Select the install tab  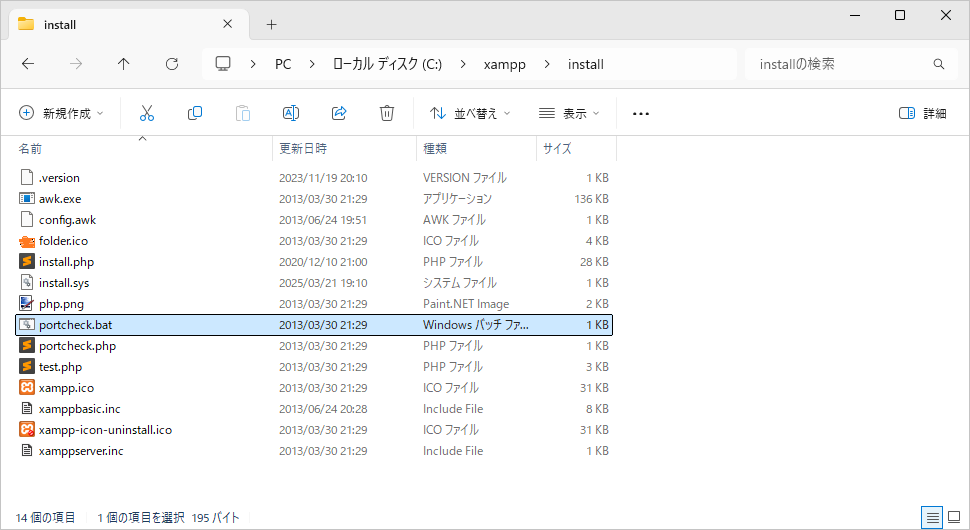120,24
